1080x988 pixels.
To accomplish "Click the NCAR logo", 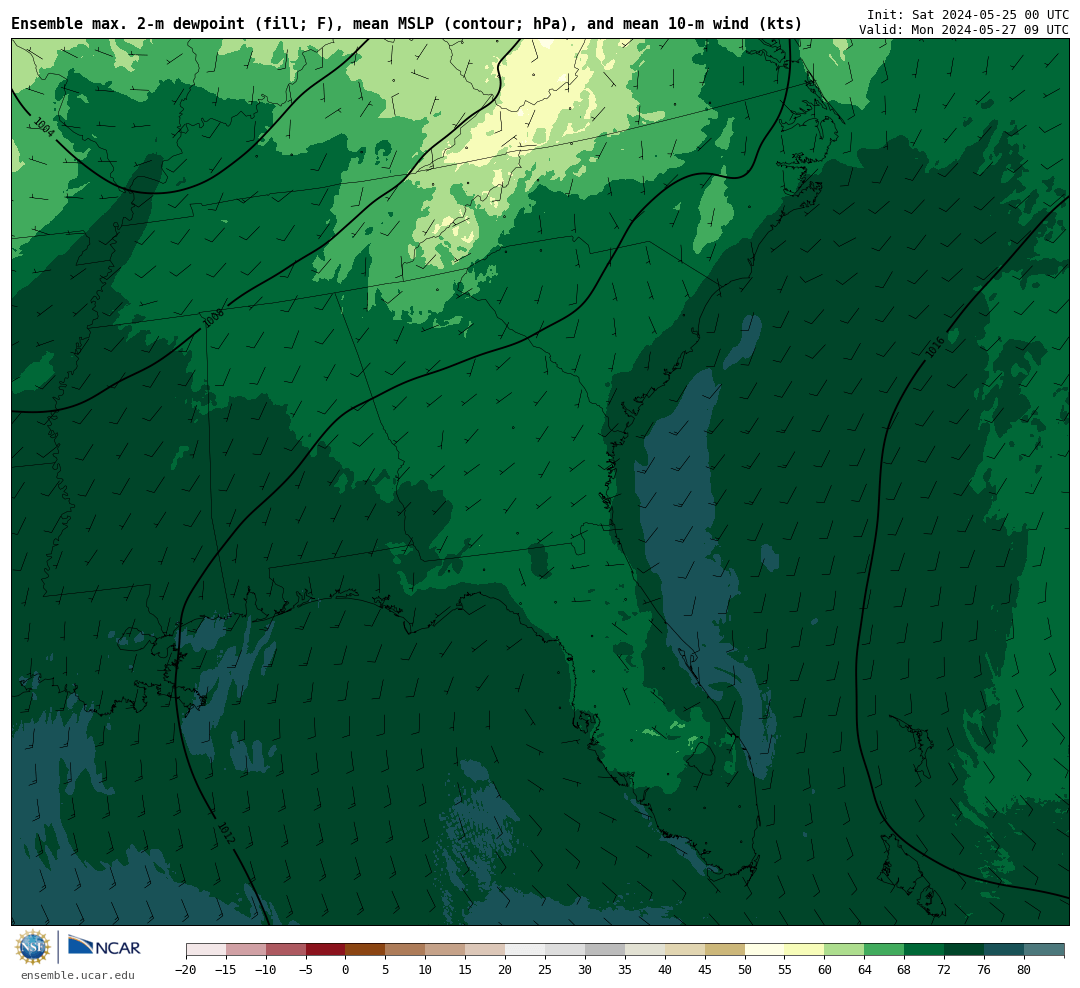I will (104, 946).
